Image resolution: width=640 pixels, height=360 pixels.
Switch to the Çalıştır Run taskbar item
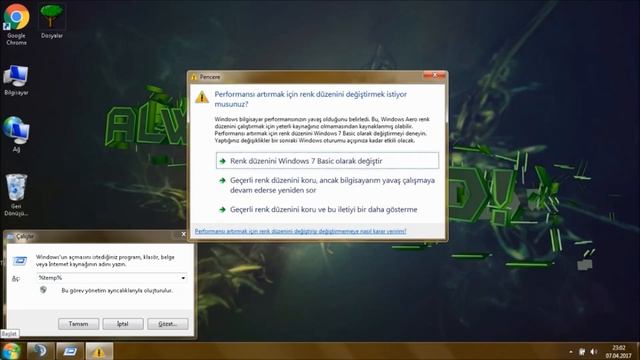click(70, 351)
